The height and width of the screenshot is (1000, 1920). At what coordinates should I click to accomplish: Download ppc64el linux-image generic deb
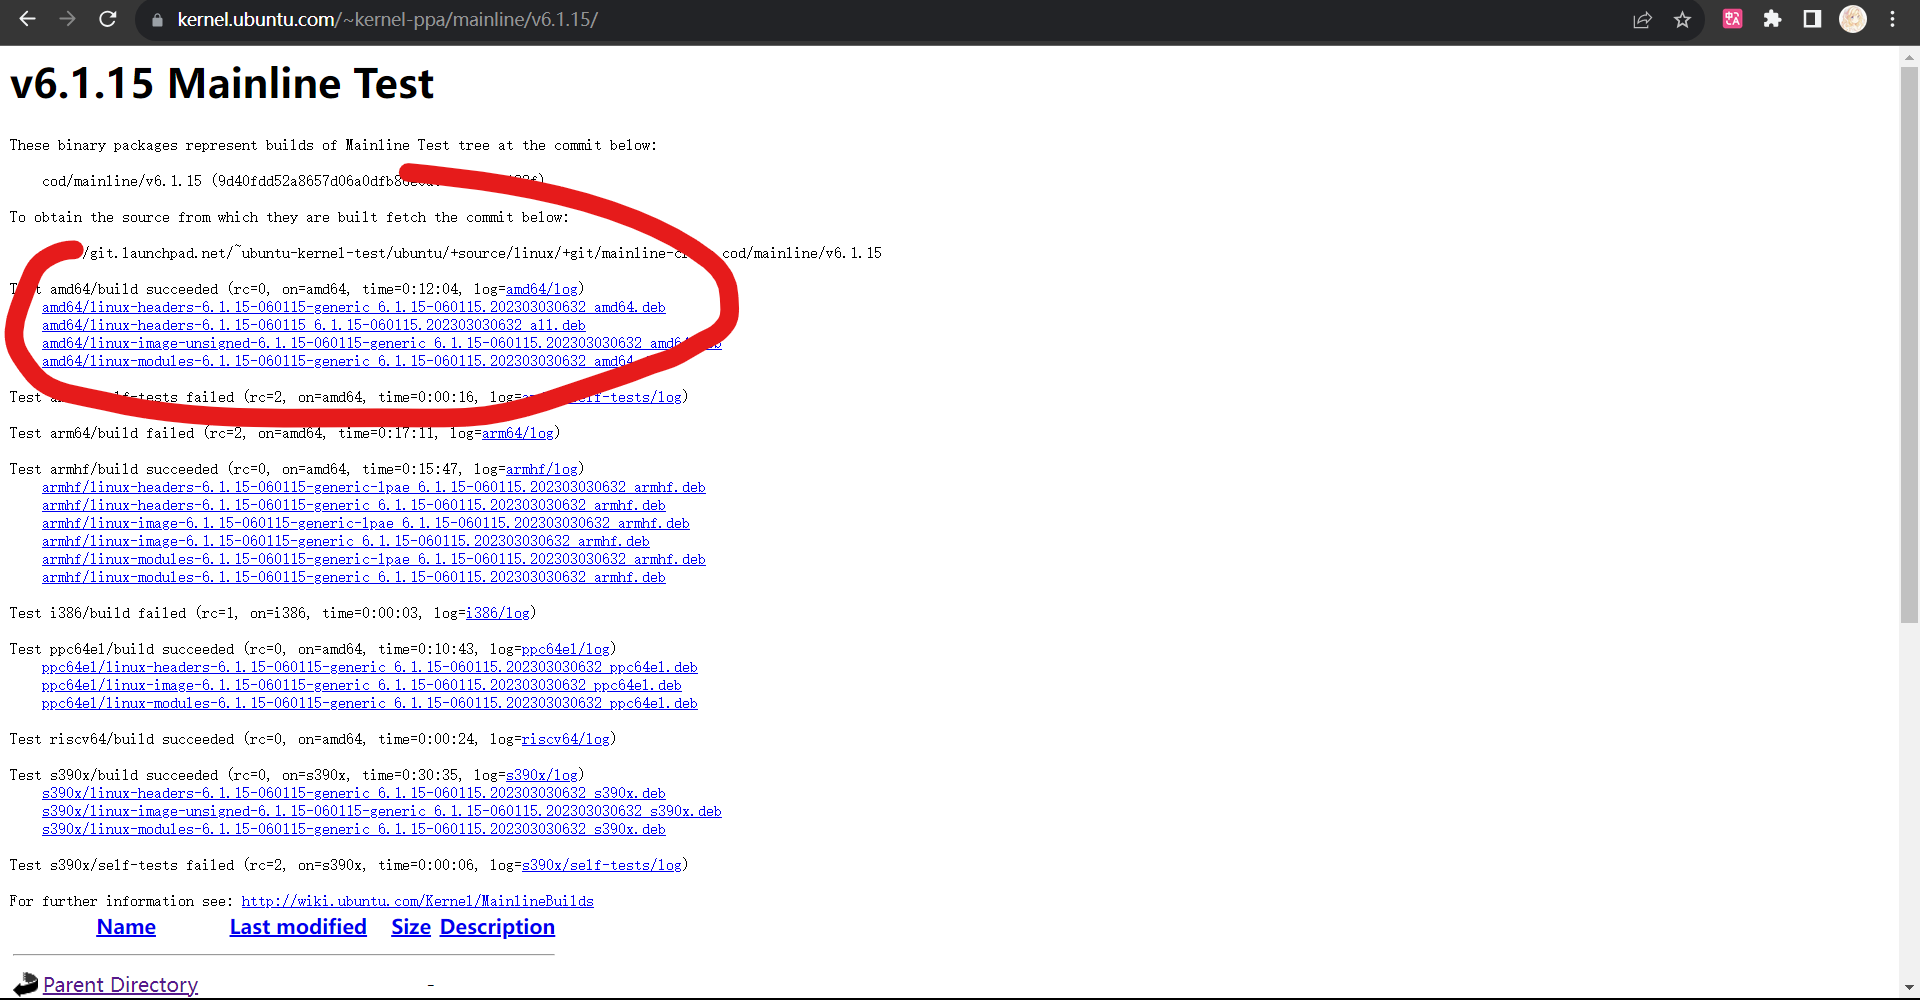tap(361, 685)
